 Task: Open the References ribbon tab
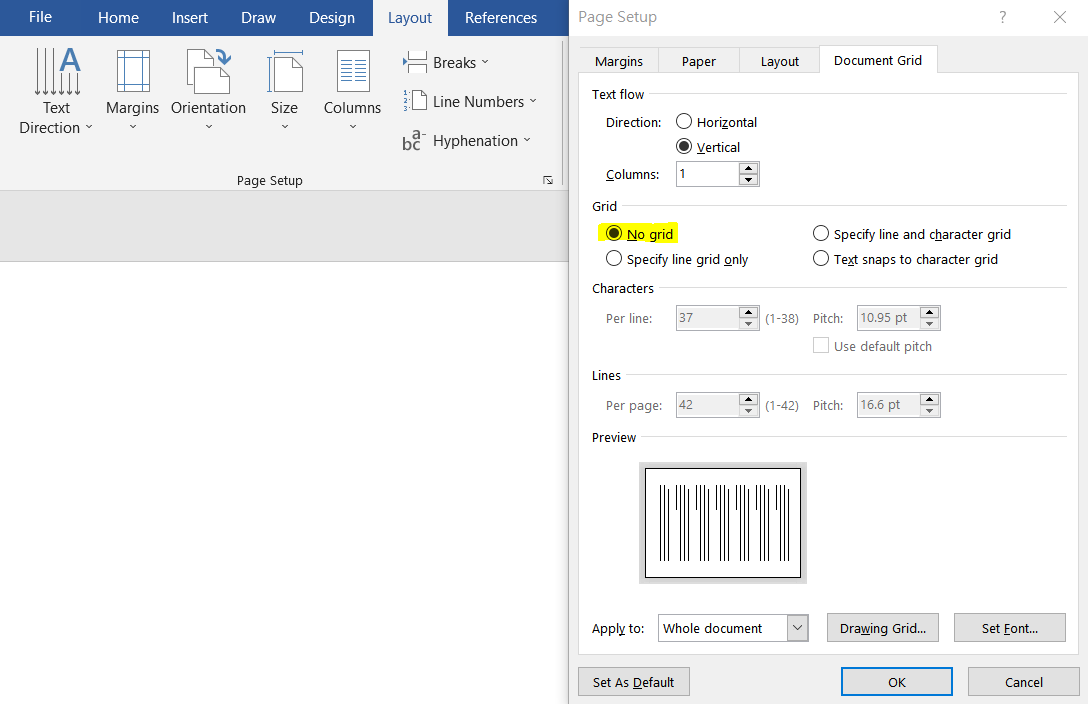(x=500, y=18)
